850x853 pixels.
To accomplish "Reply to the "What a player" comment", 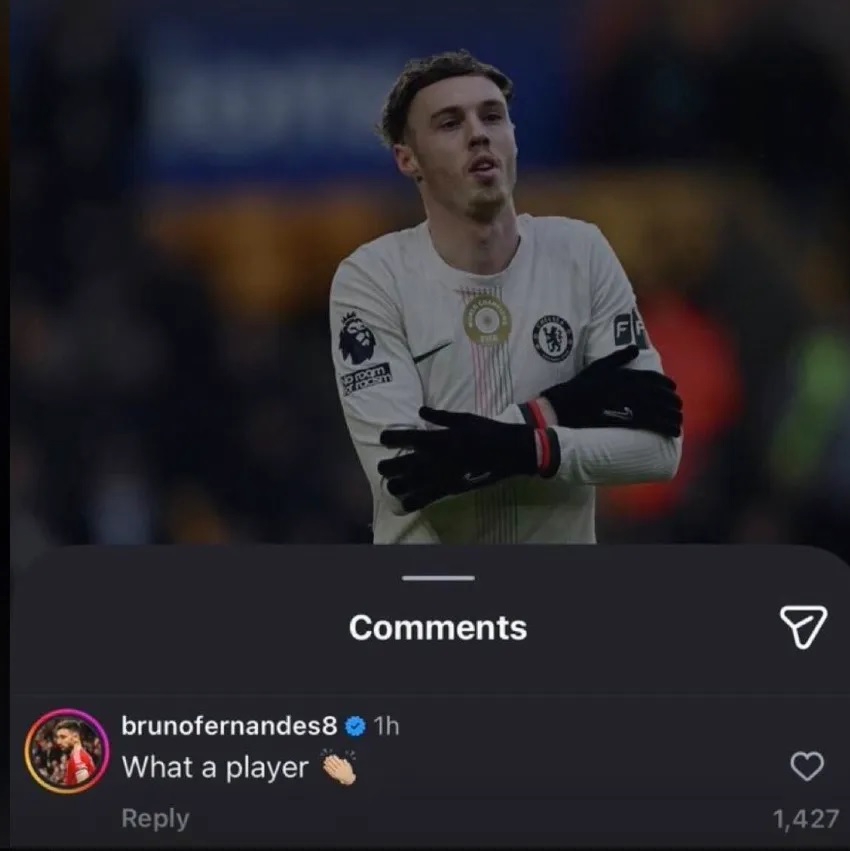I will point(155,818).
